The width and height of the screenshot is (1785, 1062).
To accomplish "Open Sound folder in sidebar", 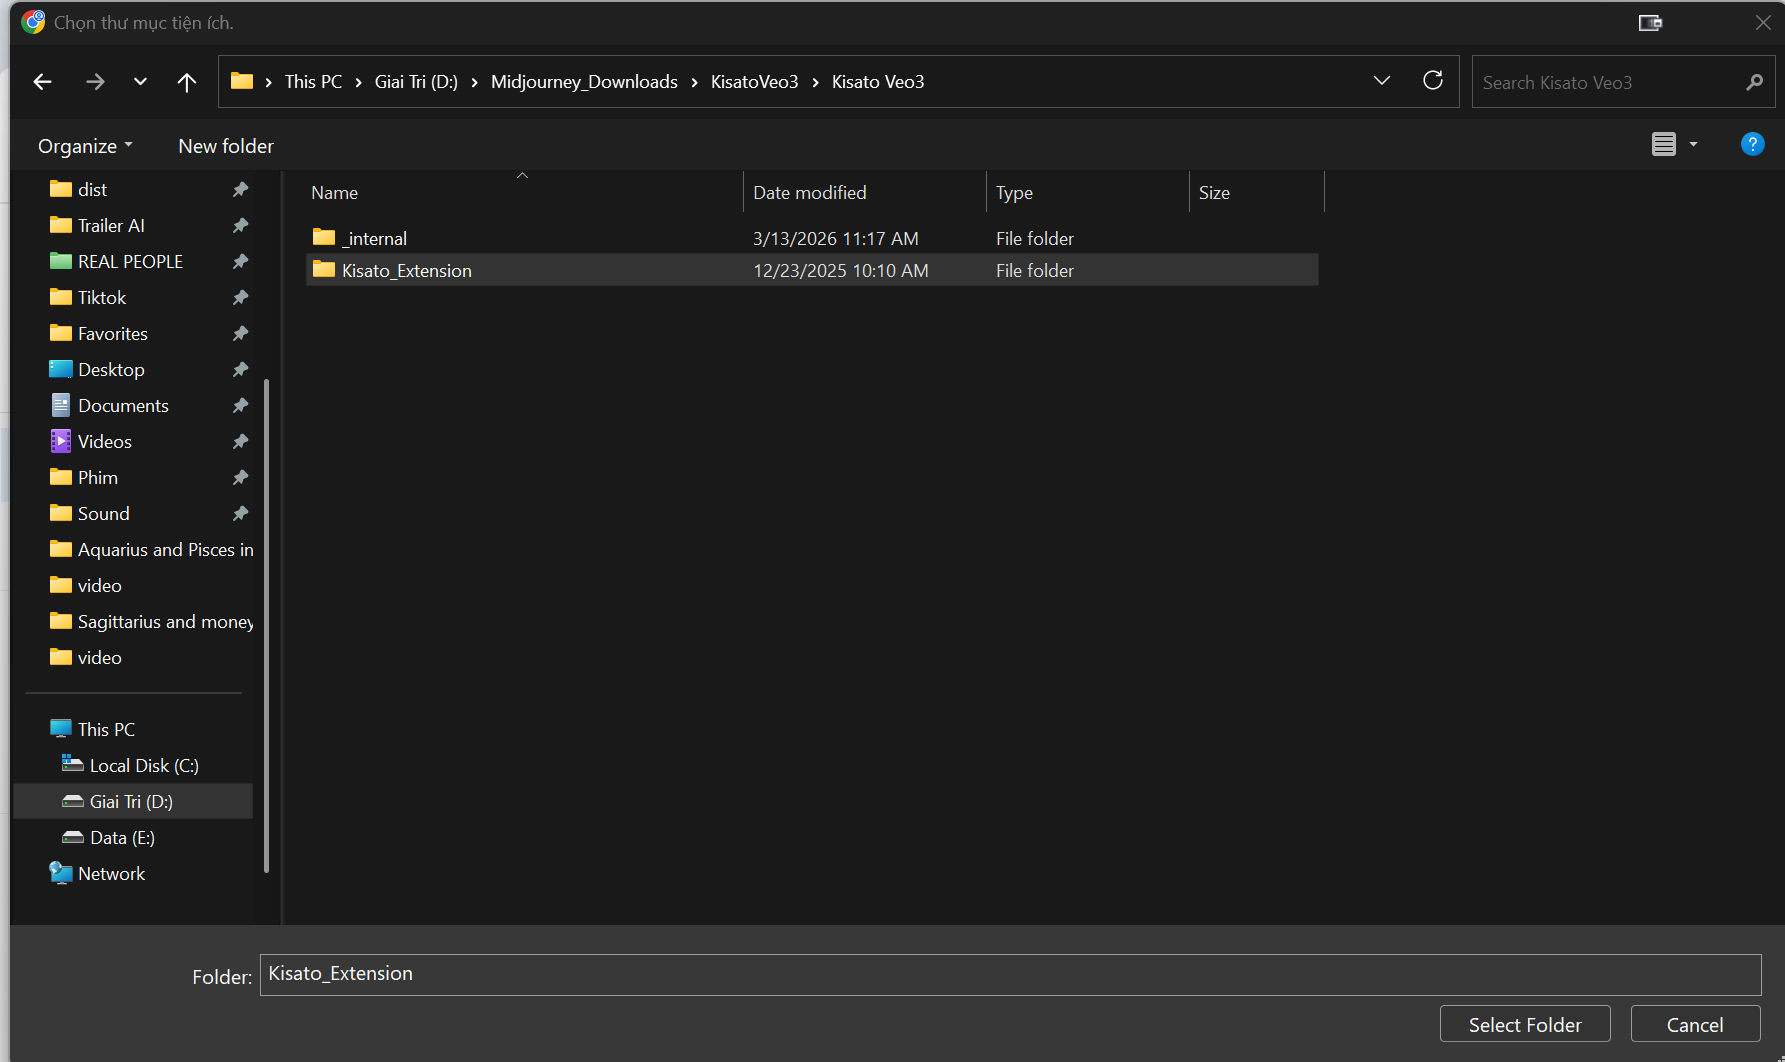I will coord(103,513).
